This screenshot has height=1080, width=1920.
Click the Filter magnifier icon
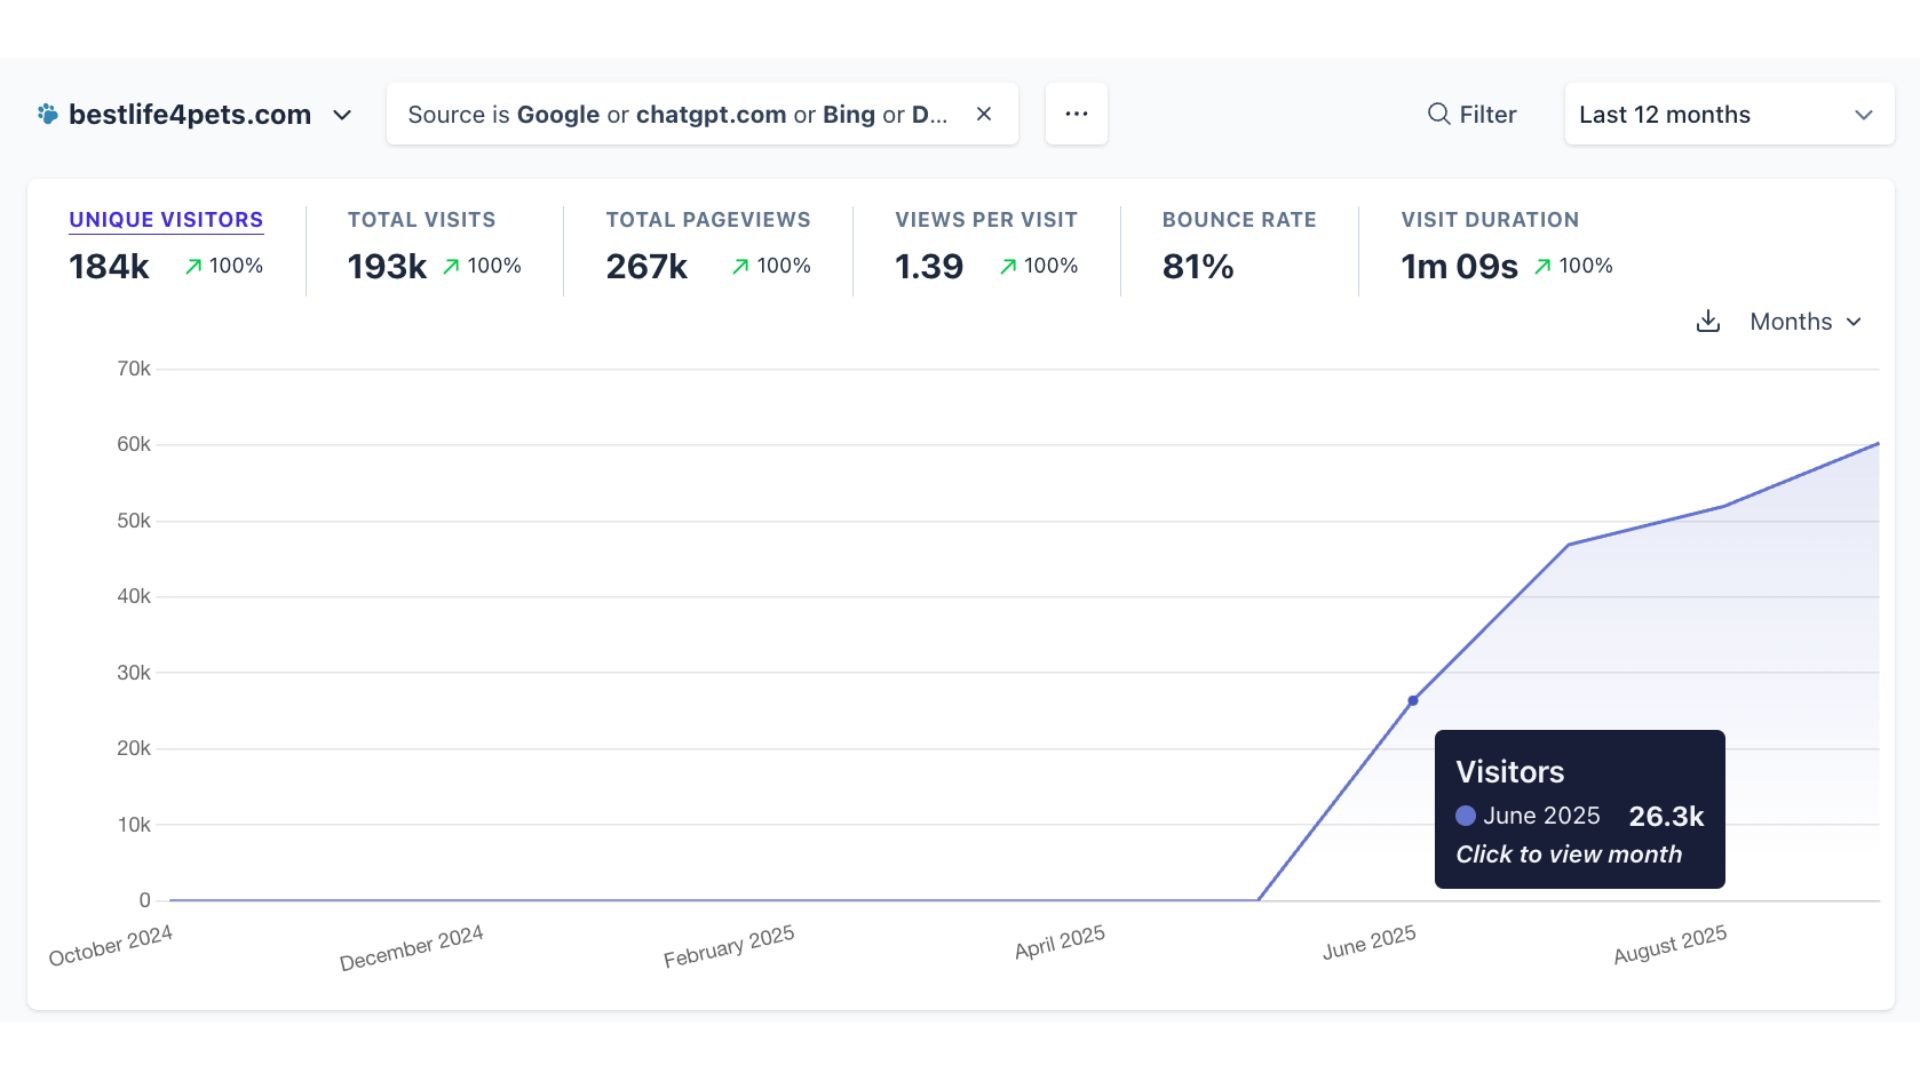pos(1438,114)
